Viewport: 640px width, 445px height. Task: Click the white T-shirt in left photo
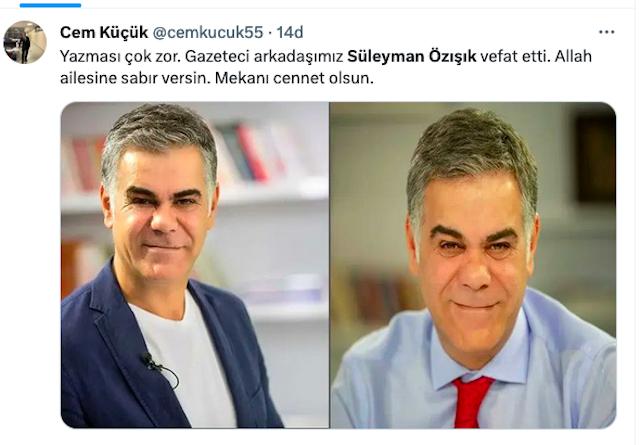coord(188,359)
